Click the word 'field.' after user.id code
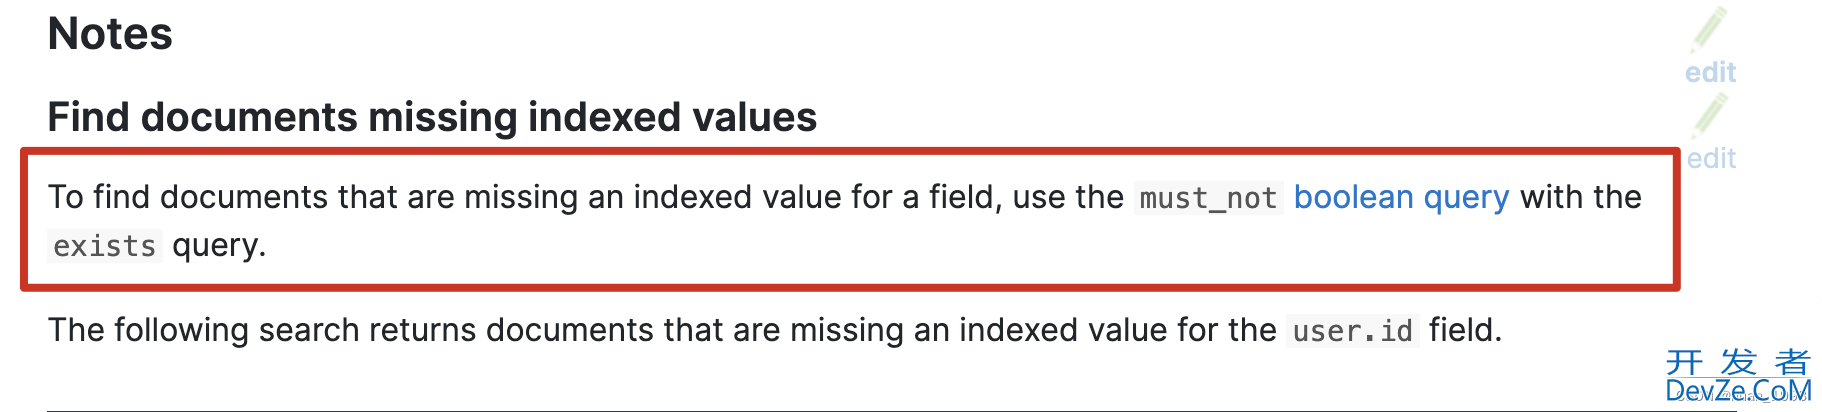This screenshot has width=1822, height=412. (x=1465, y=330)
